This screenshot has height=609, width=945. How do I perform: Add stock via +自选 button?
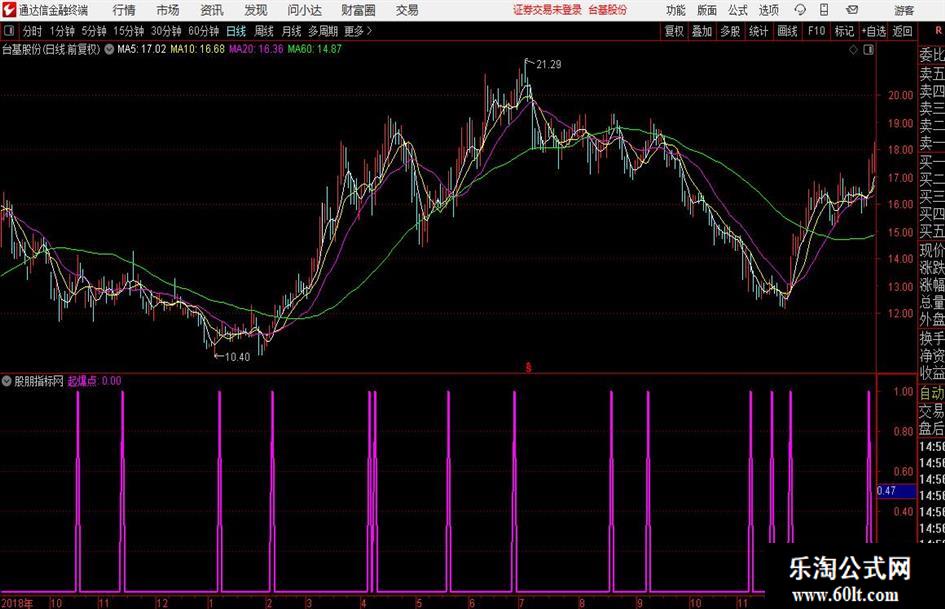873,31
